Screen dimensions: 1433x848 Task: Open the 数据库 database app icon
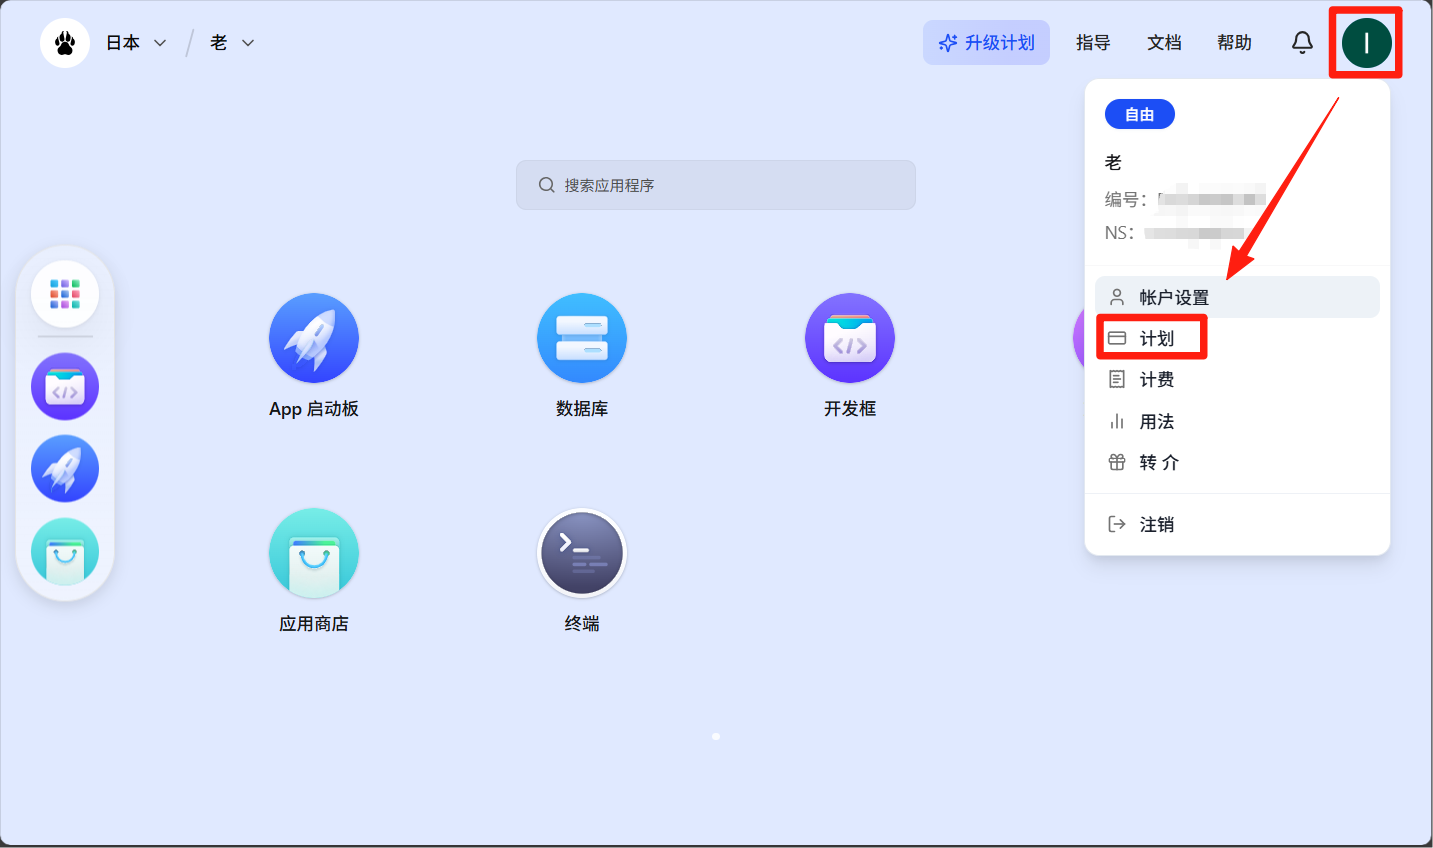click(581, 338)
